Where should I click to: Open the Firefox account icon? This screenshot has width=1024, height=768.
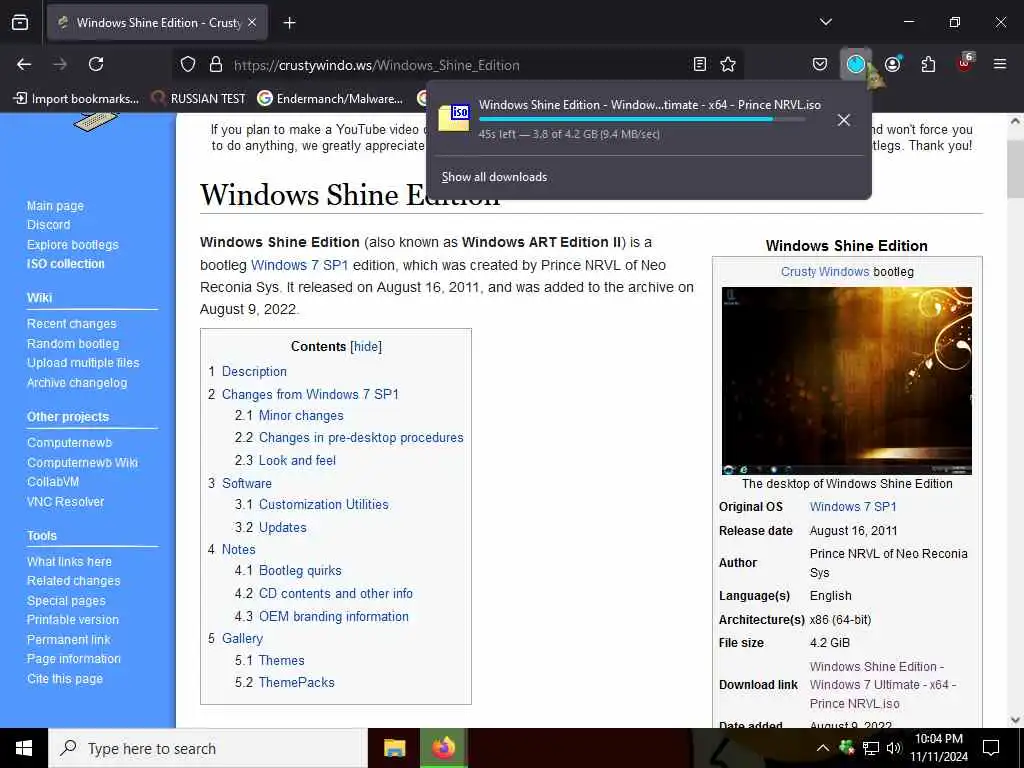click(x=892, y=64)
